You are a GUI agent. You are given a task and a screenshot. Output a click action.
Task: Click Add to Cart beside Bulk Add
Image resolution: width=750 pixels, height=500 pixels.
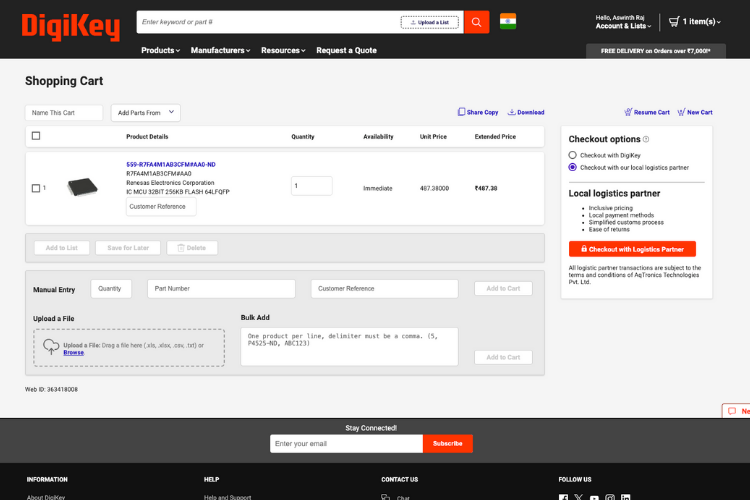coord(503,357)
